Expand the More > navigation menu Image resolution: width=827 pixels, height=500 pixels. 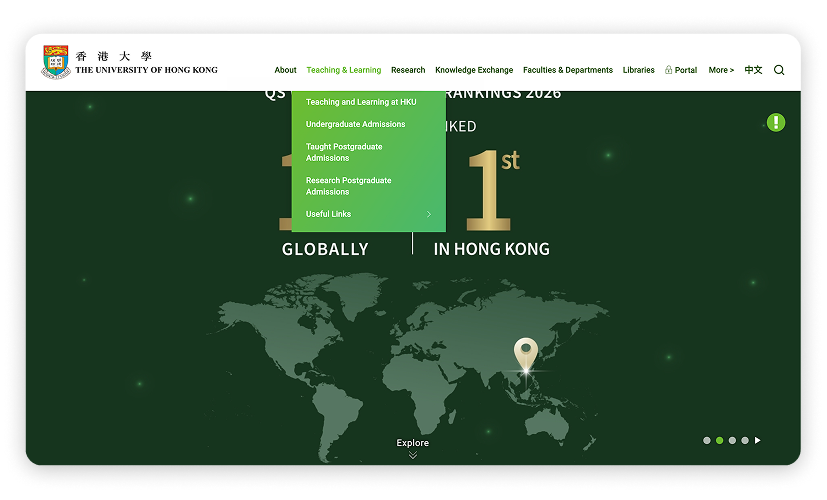click(721, 70)
